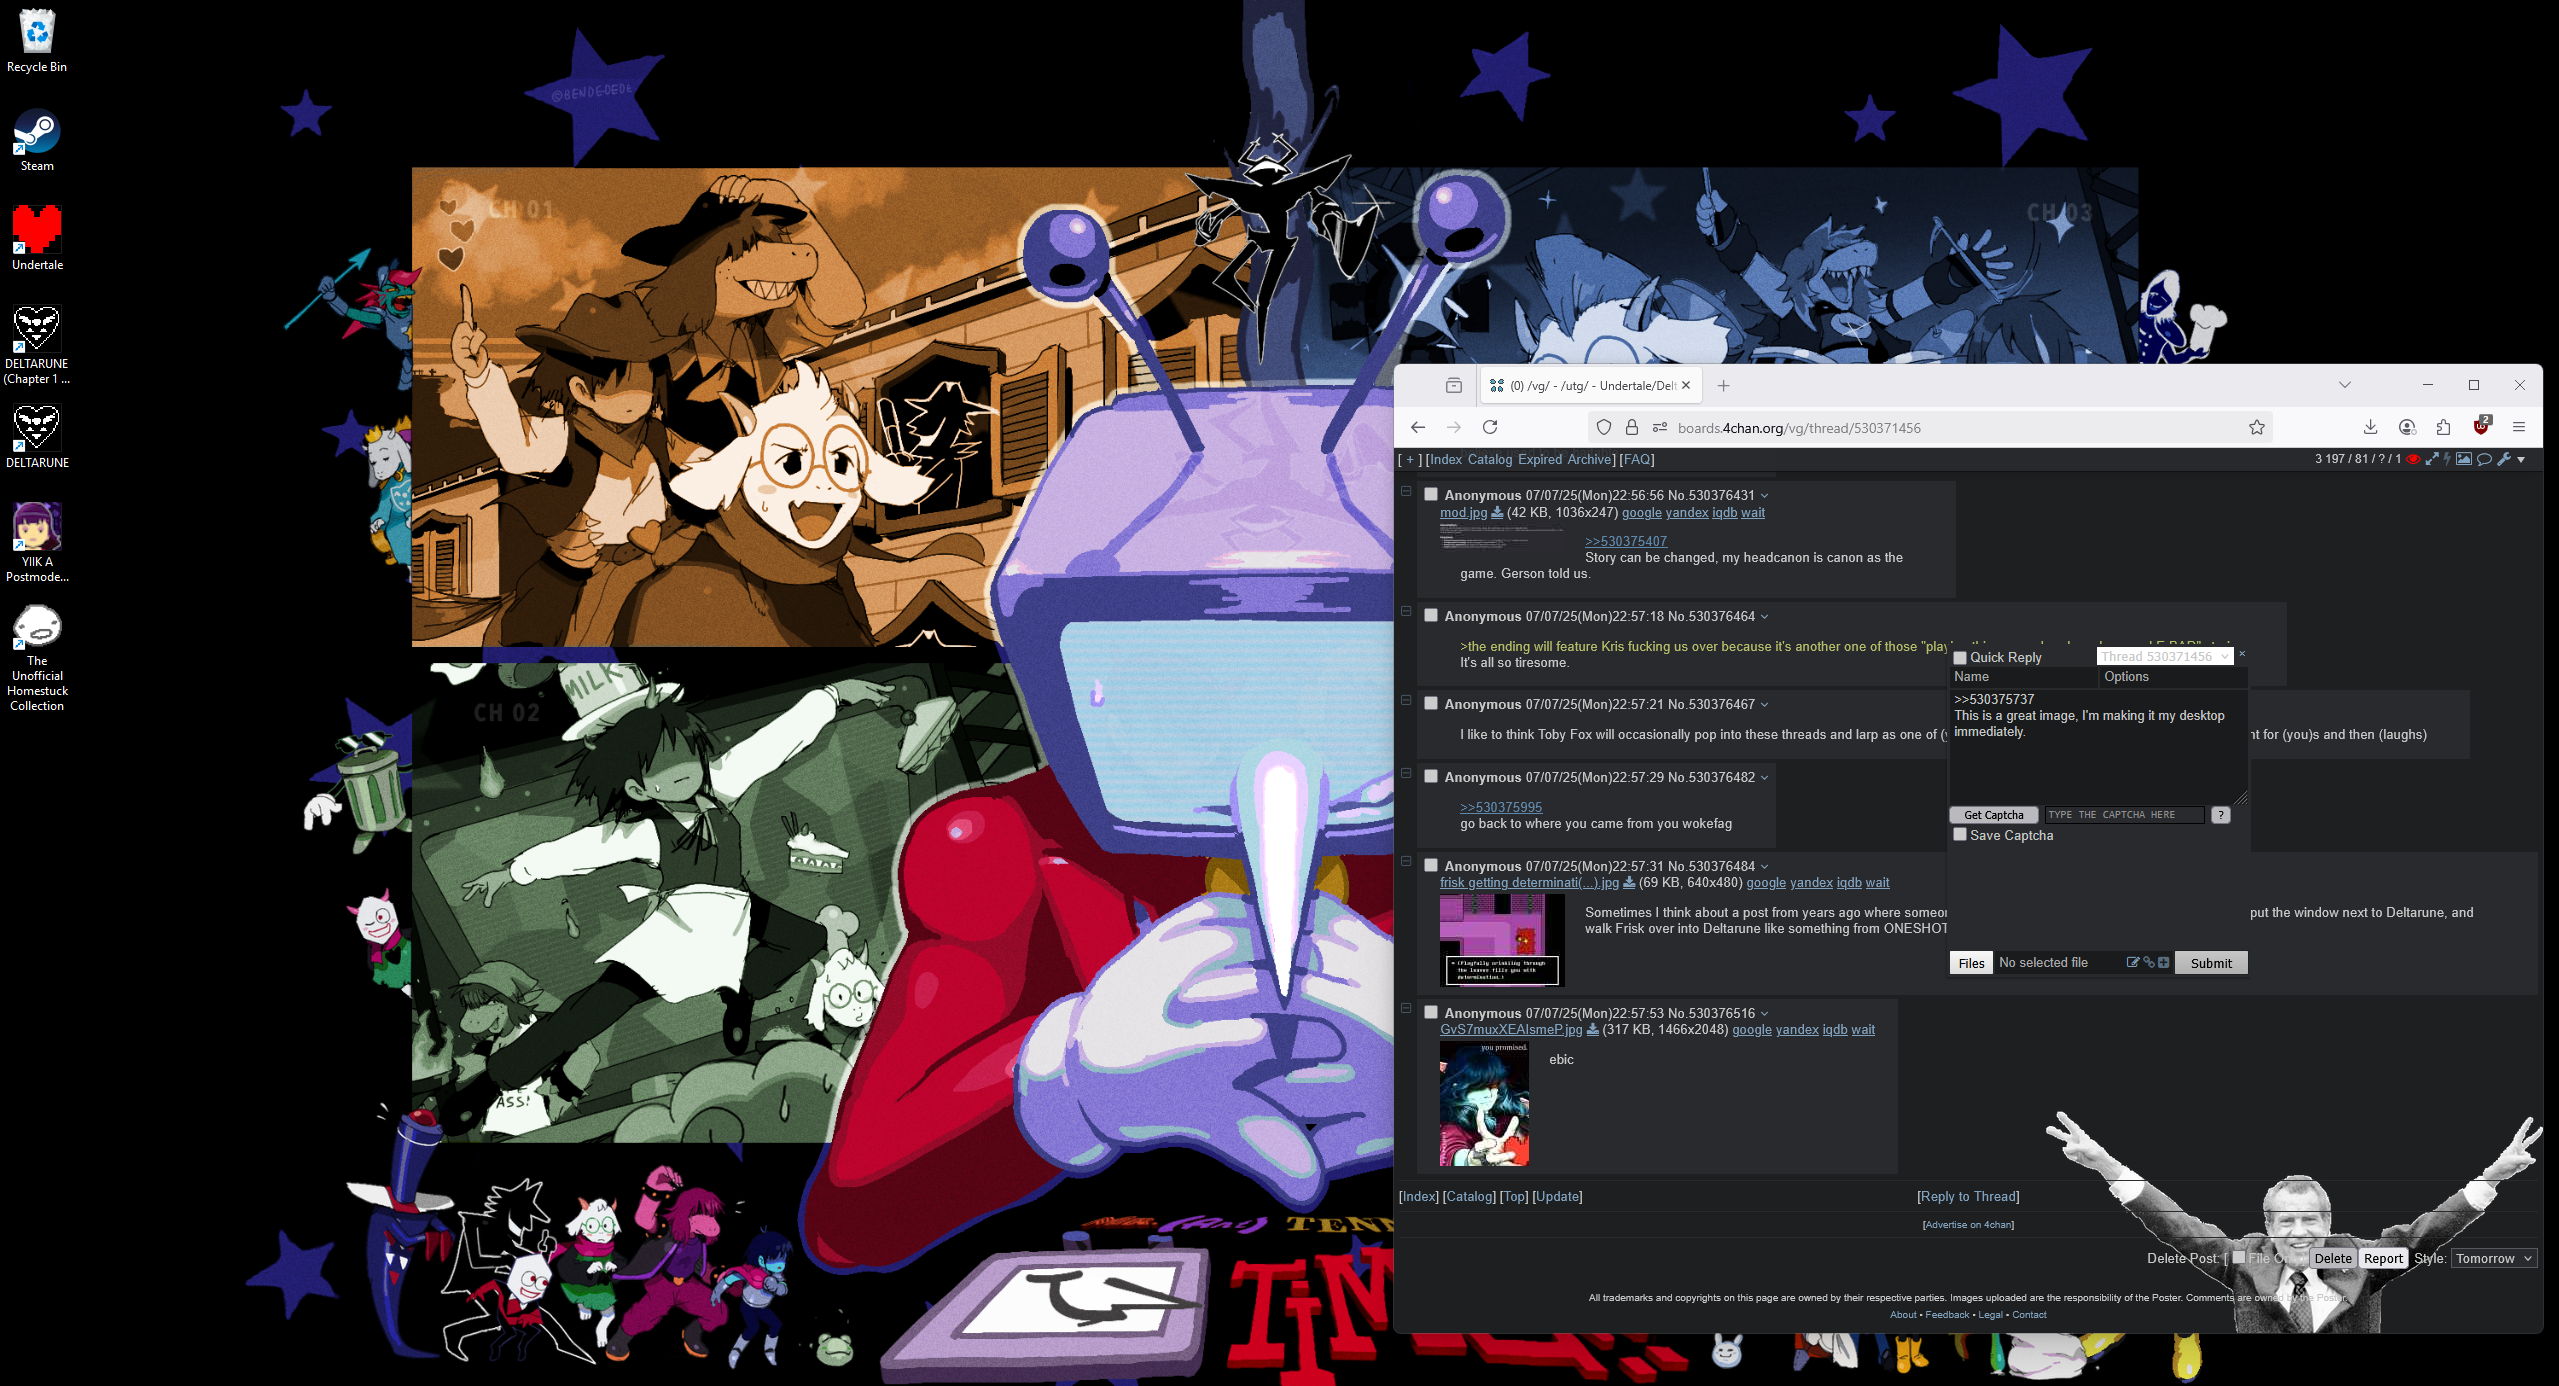Tick the checkbox for post No.530376431
Image resolution: width=2559 pixels, height=1386 pixels.
1431,494
